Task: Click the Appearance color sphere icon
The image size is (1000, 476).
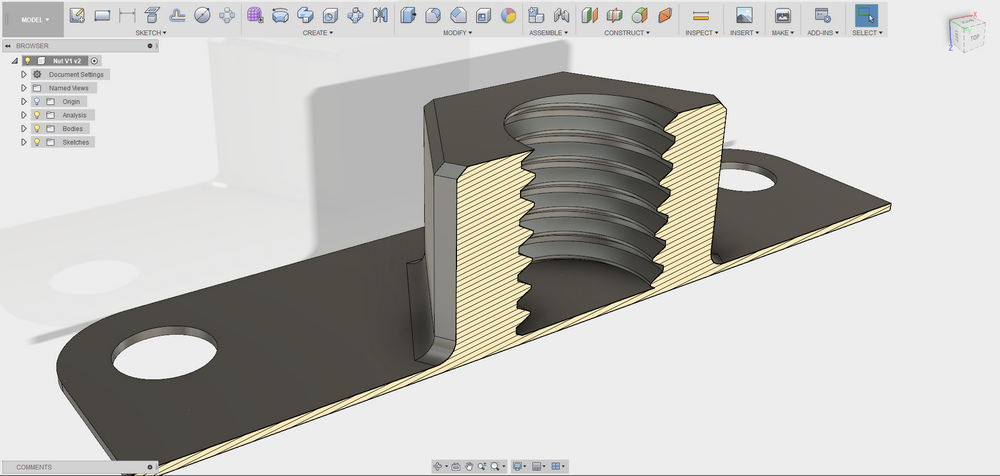Action: (508, 15)
